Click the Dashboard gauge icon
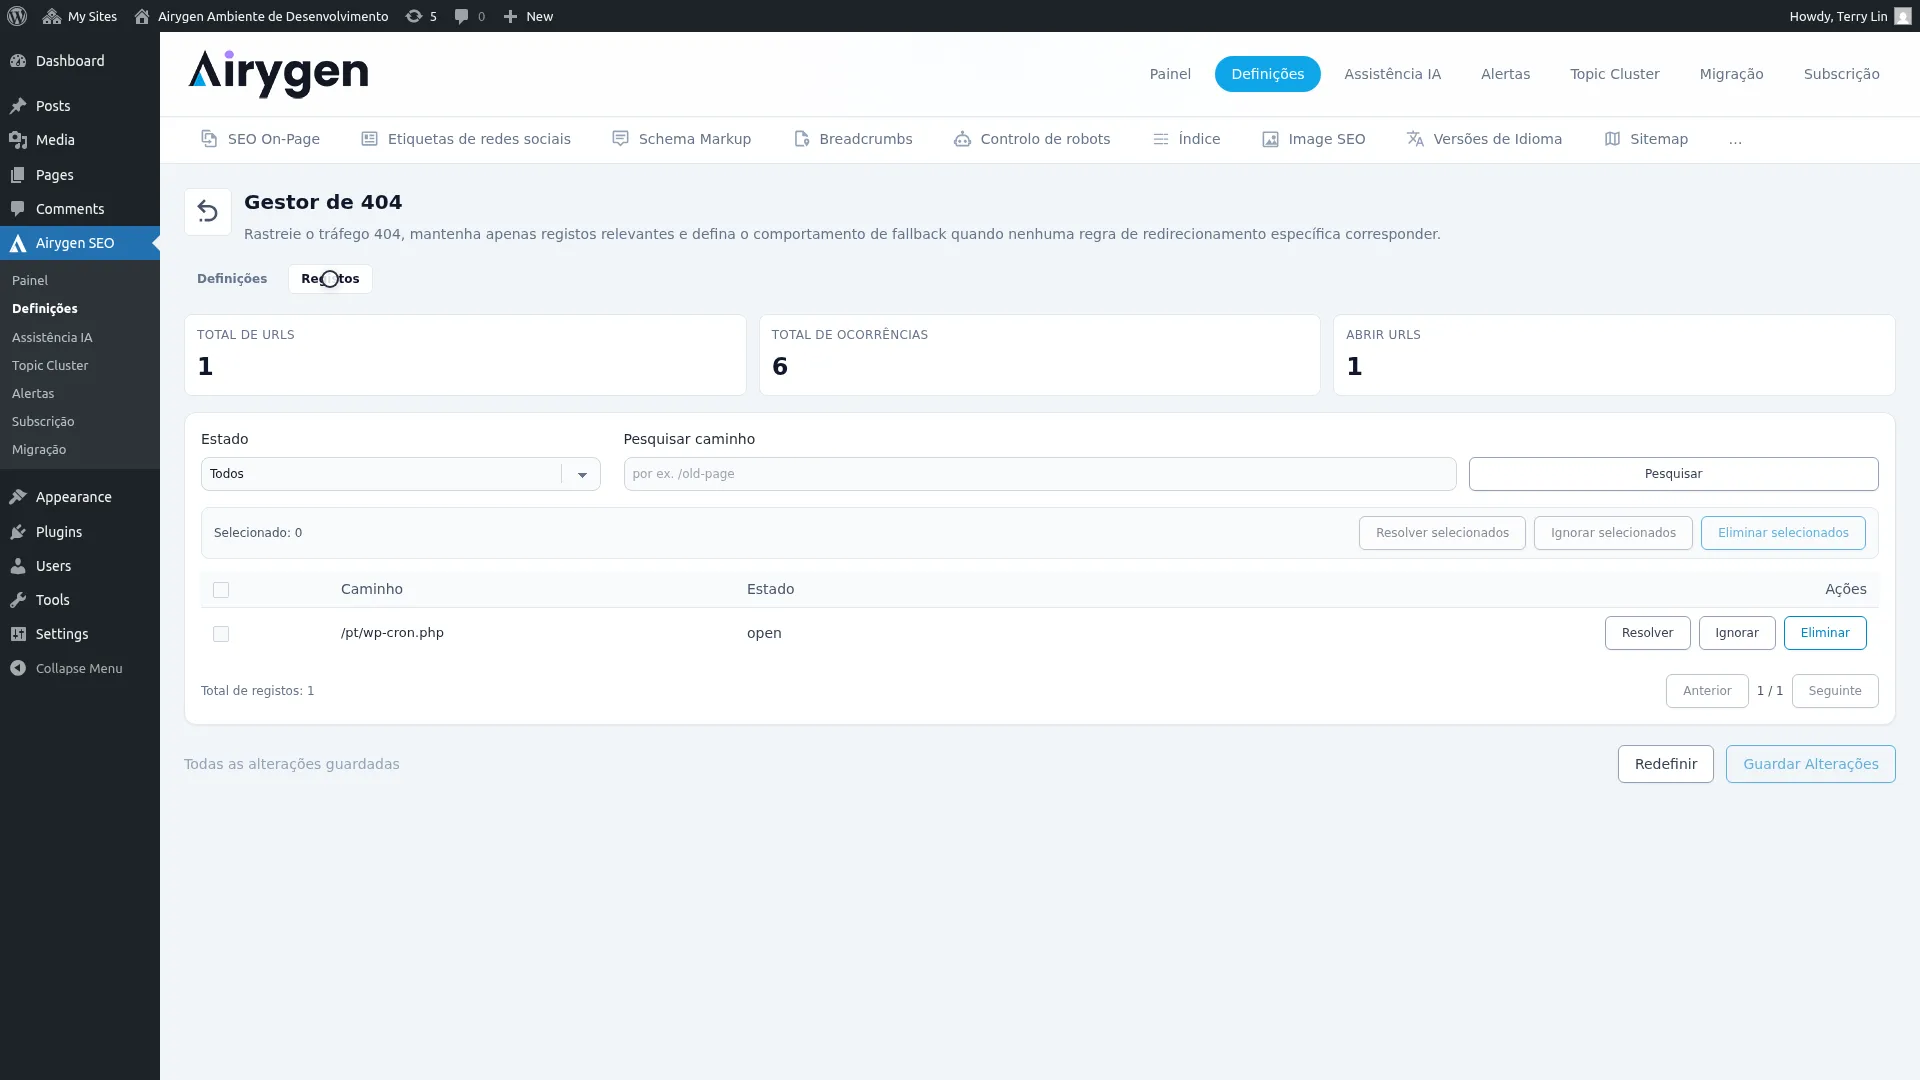Image resolution: width=1920 pixels, height=1080 pixels. (18, 61)
